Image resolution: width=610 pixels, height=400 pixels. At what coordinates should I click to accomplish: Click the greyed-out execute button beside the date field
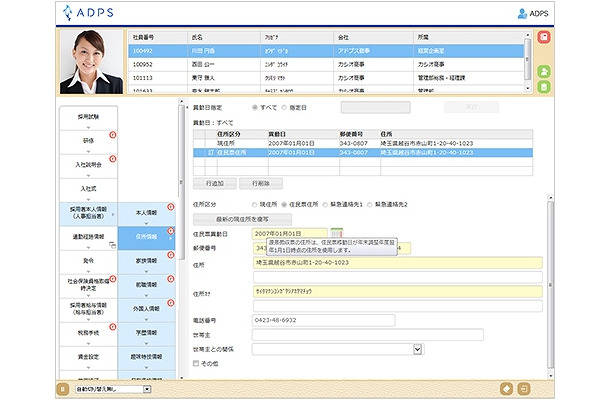pyautogui.click(x=472, y=107)
